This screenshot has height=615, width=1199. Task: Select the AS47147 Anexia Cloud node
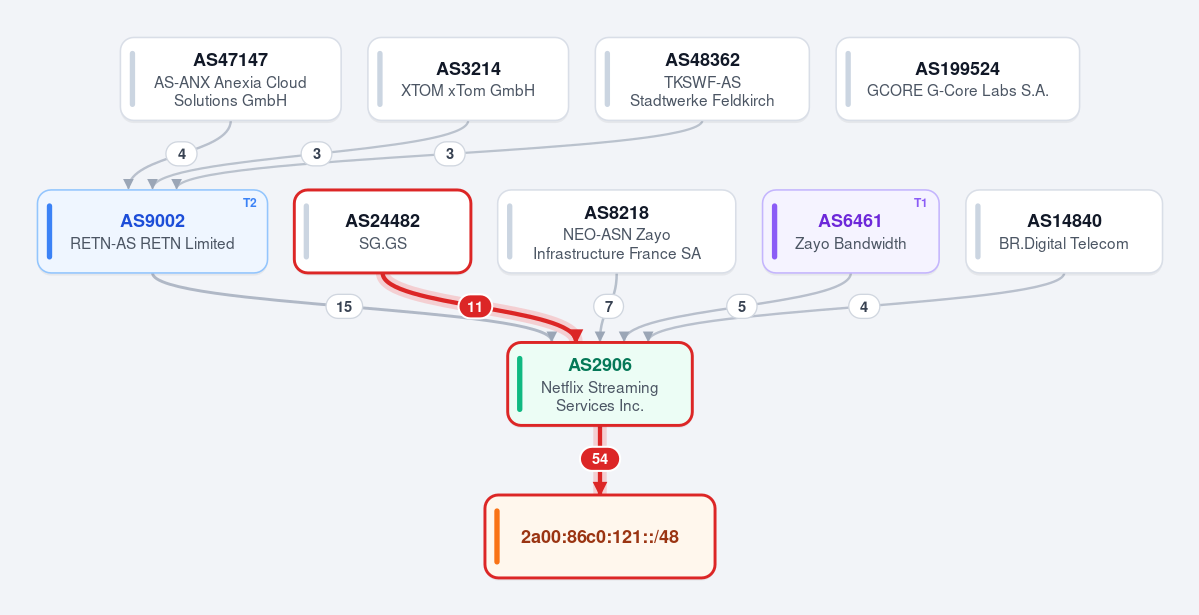[230, 79]
